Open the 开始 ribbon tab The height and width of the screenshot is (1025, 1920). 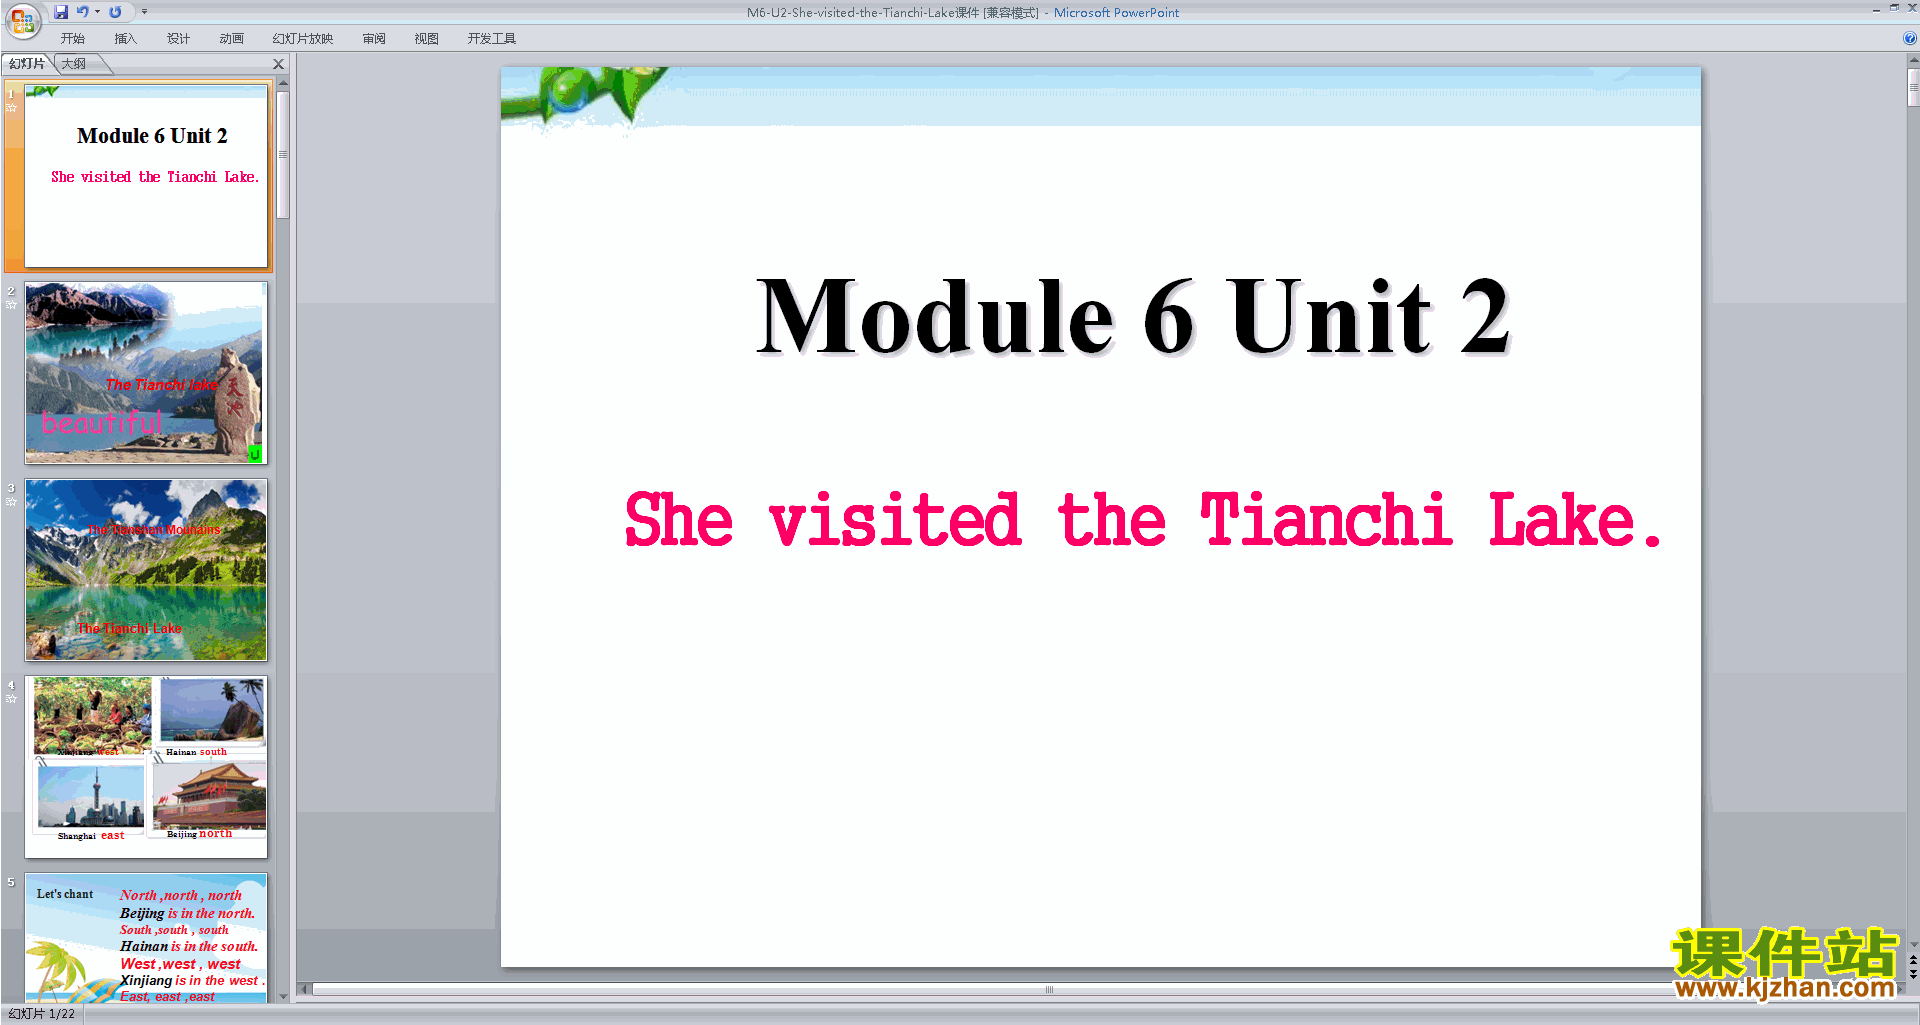73,39
